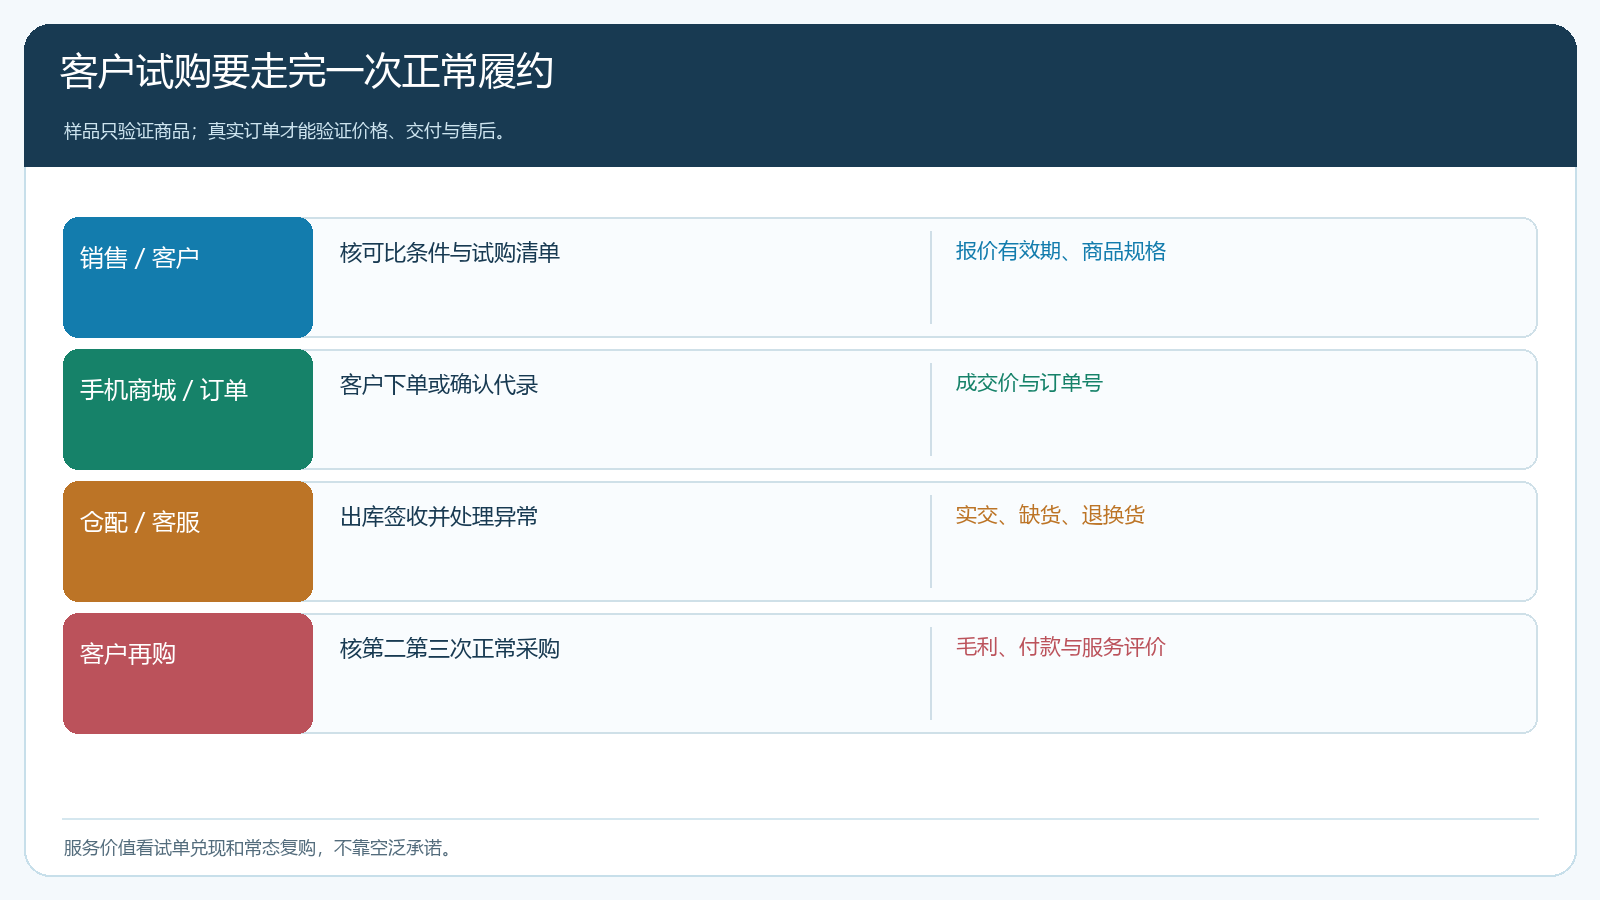Image resolution: width=1600 pixels, height=900 pixels.
Task: Select the footer text 服务价值看试单兑现和常态复购
Action: pyautogui.click(x=190, y=848)
